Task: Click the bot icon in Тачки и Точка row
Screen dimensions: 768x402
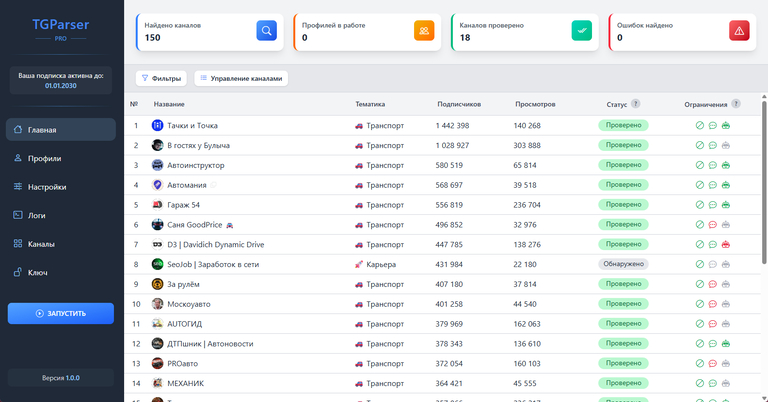Action: pyautogui.click(x=726, y=125)
